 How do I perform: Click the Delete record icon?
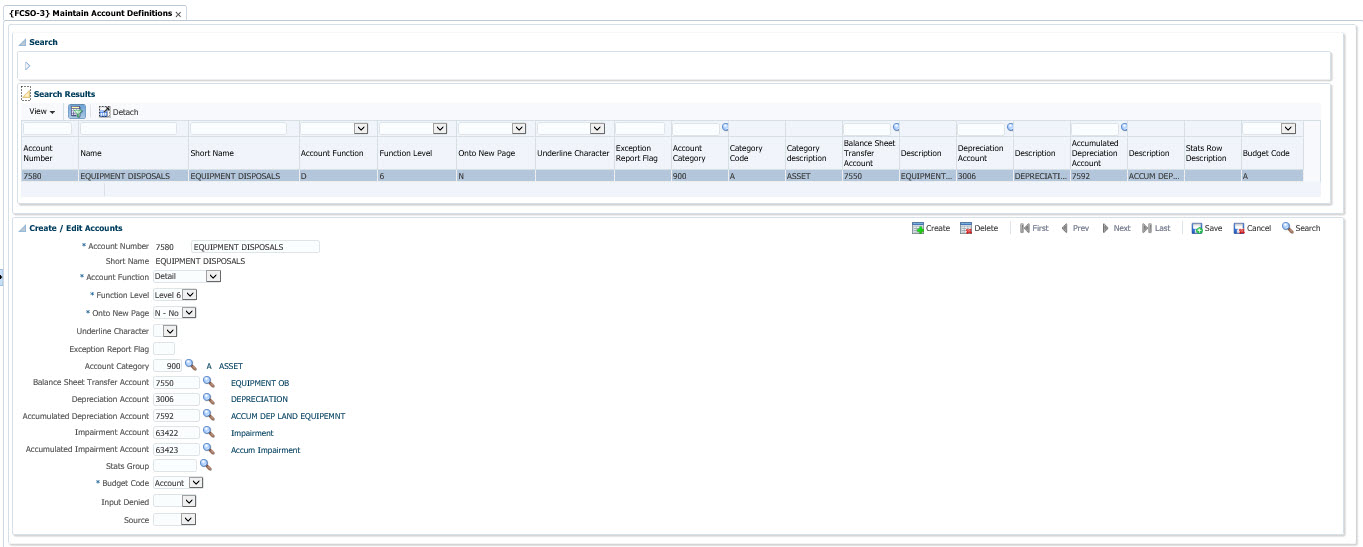point(966,228)
